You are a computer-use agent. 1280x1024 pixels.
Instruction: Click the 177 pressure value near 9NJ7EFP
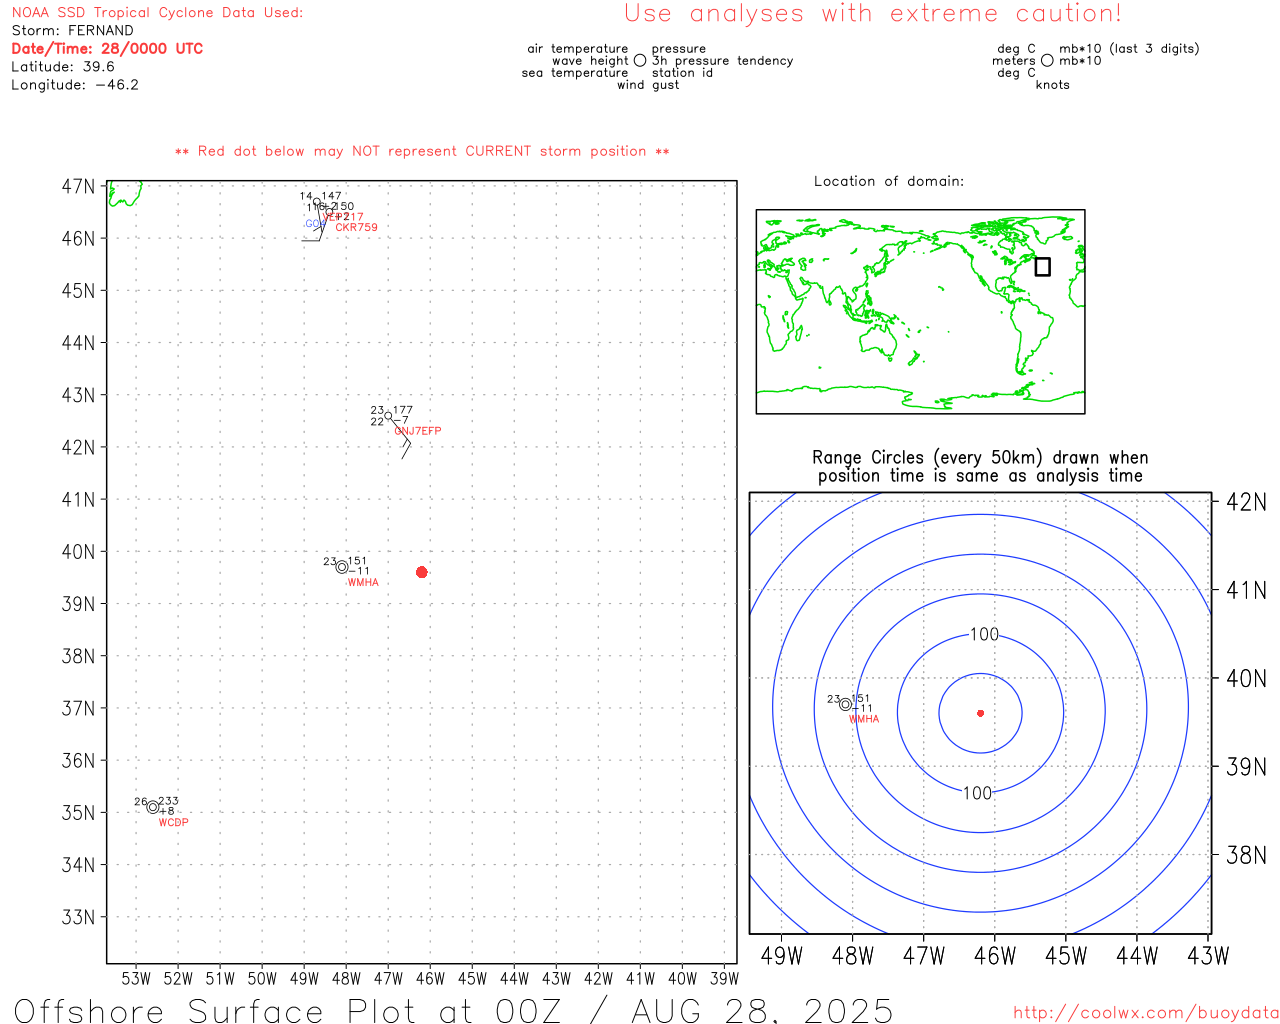[x=402, y=410]
